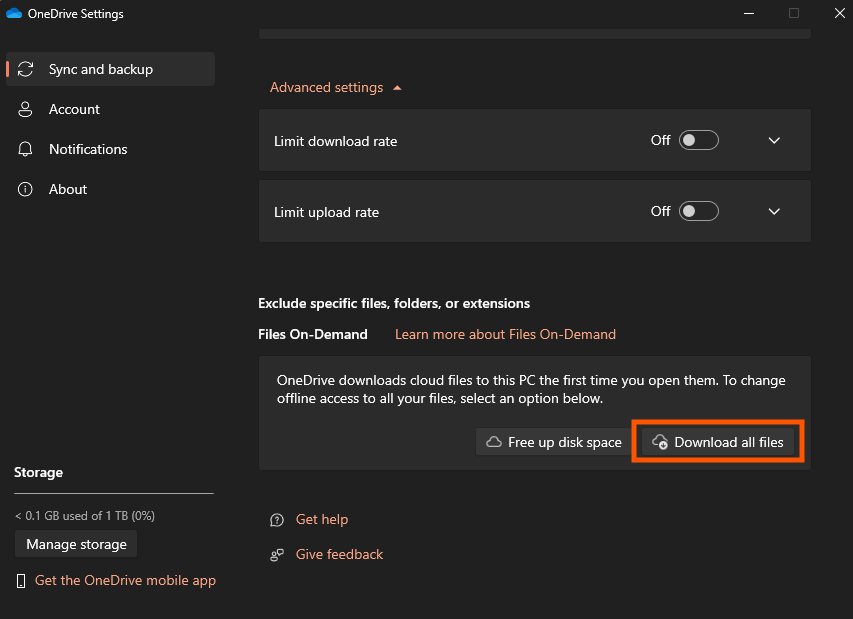The width and height of the screenshot is (853, 619).
Task: Click the mobile phone icon near app link
Action: pos(21,581)
